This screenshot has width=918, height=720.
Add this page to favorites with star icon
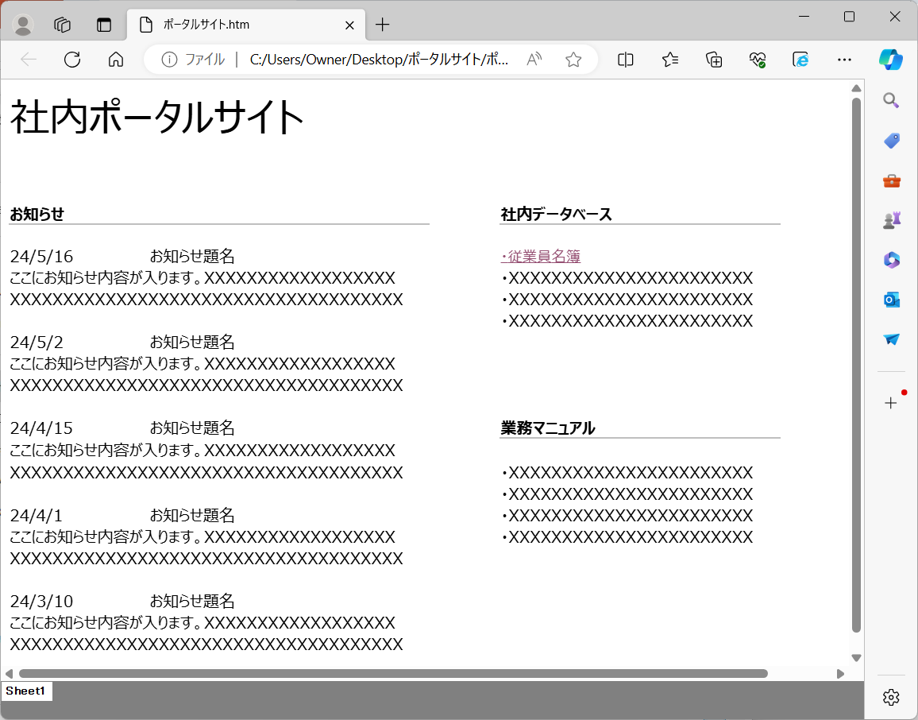tap(573, 60)
